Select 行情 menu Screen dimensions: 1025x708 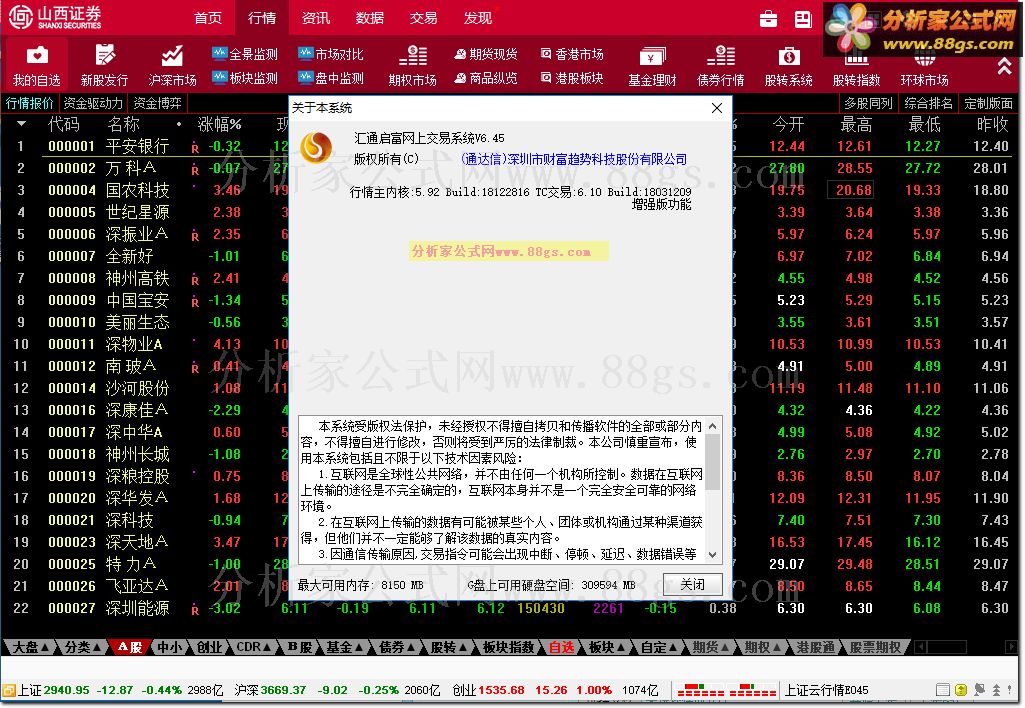tap(261, 18)
